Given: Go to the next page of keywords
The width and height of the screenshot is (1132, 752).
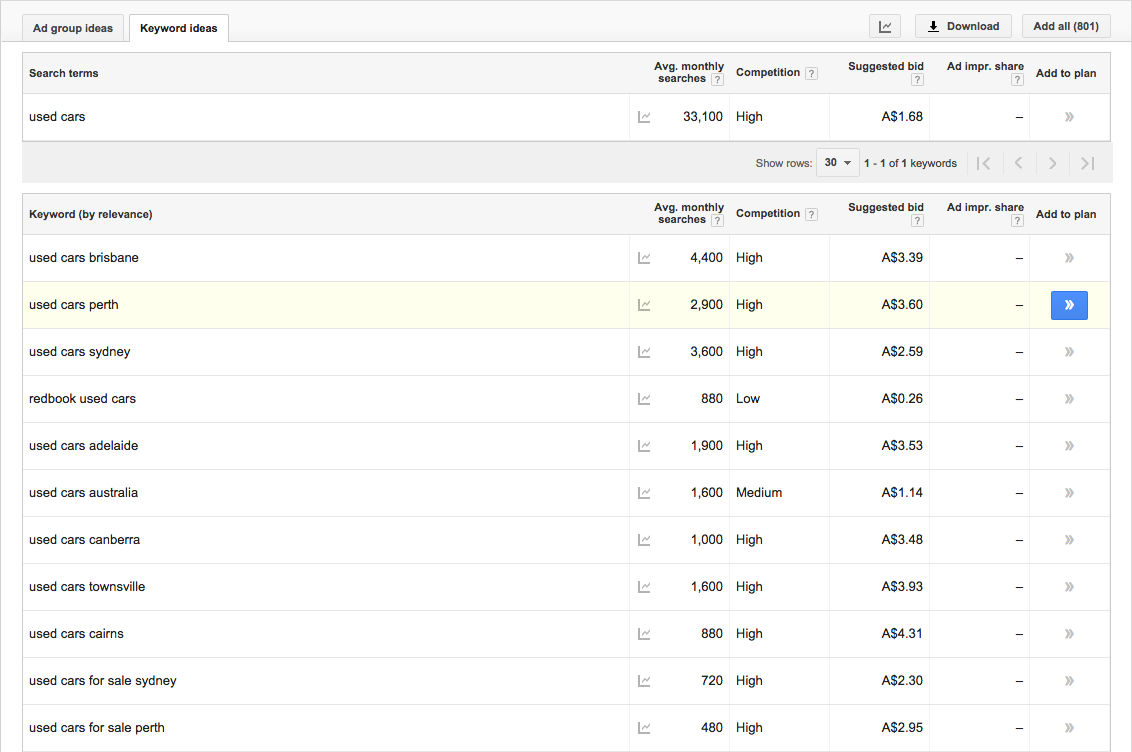Looking at the screenshot, I should 1052,163.
